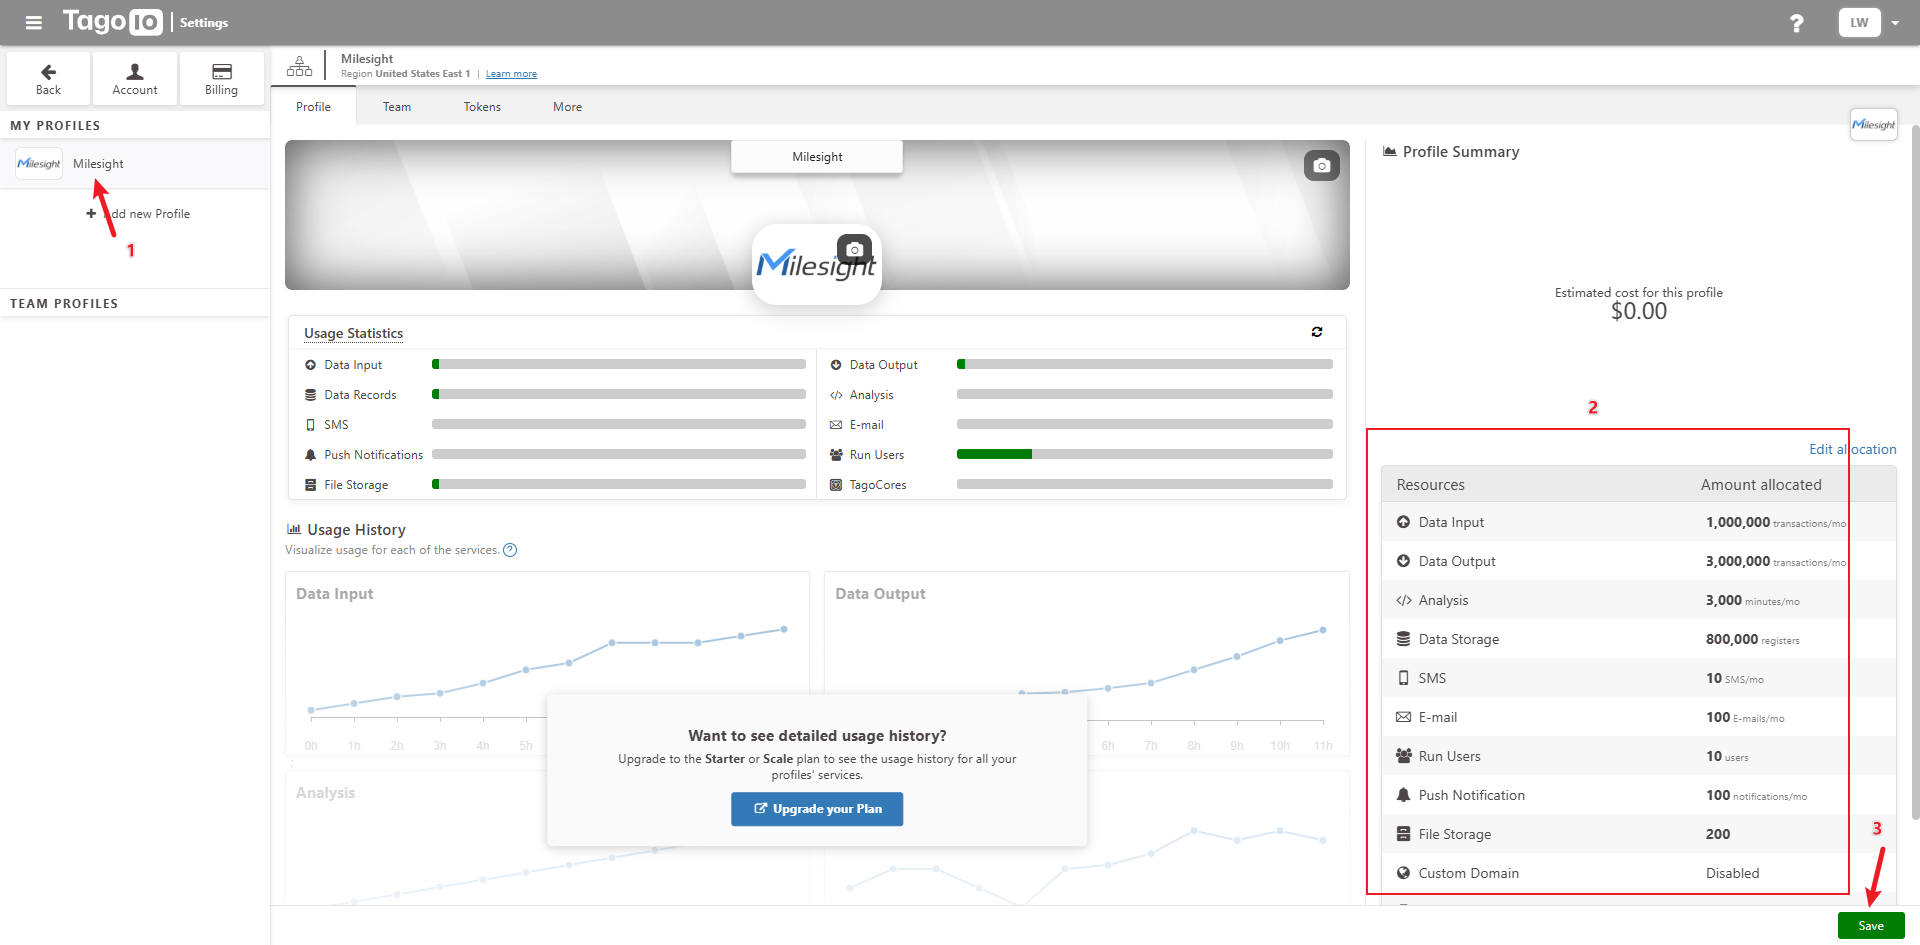
Task: Click the Data Output usage bar
Action: pos(1145,365)
